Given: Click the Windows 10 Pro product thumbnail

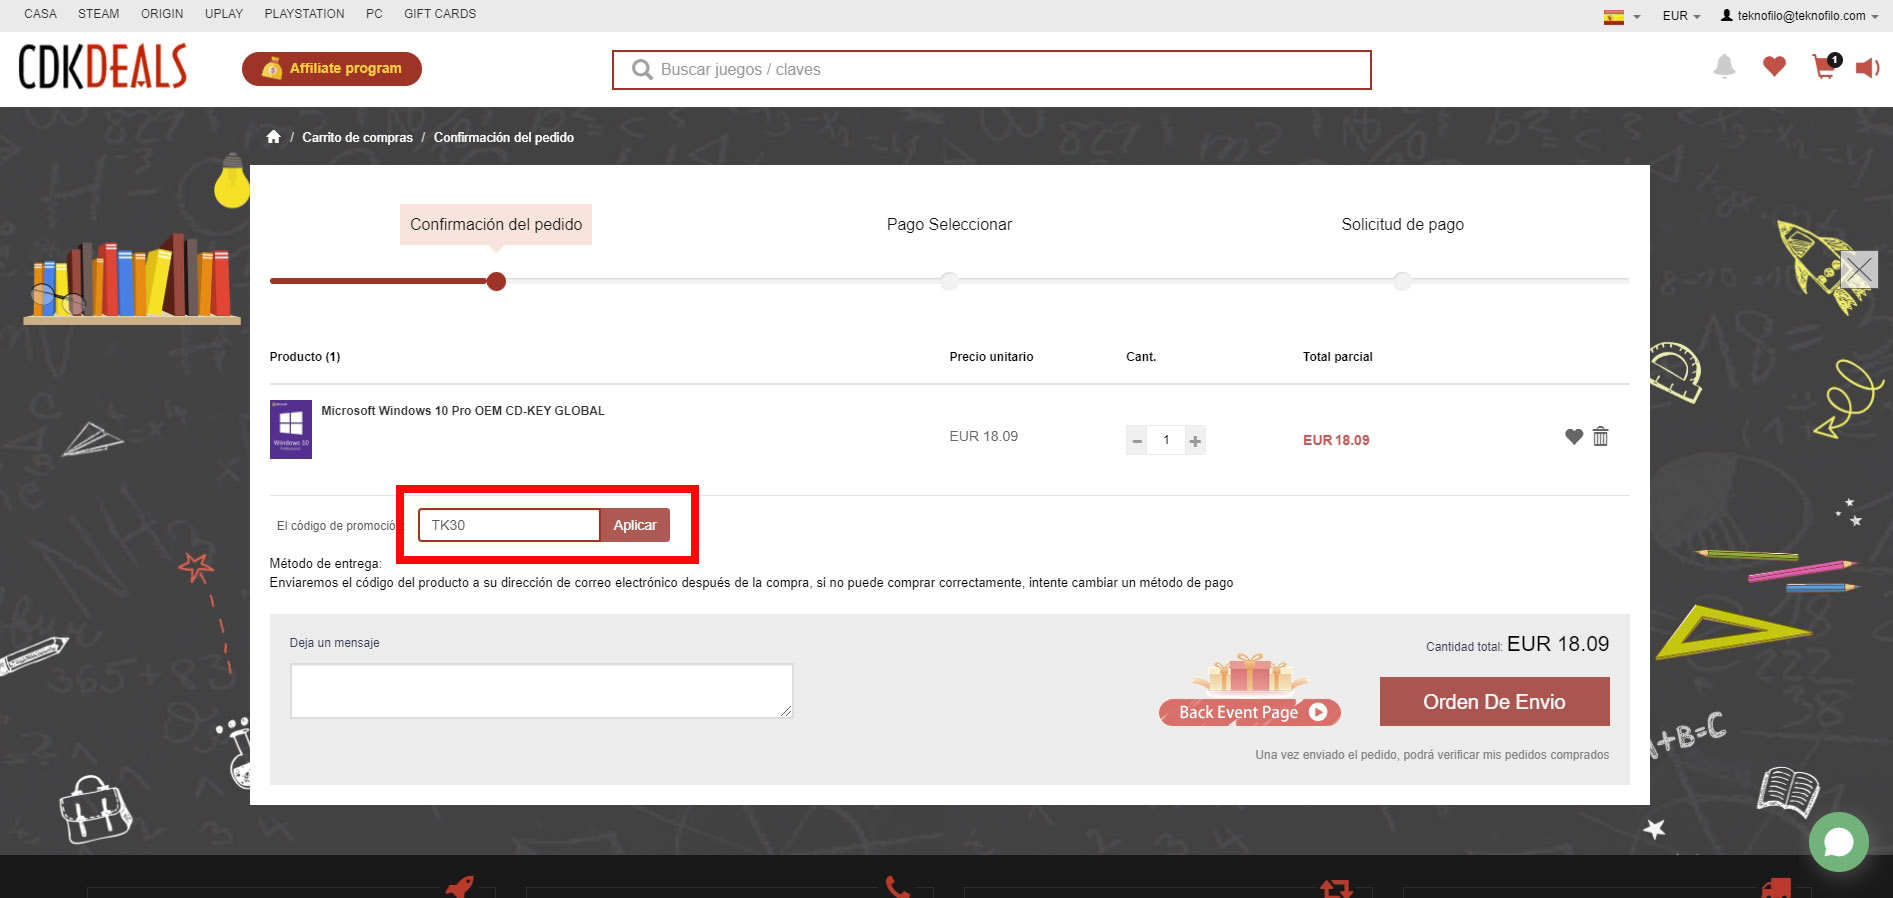Looking at the screenshot, I should pos(291,430).
